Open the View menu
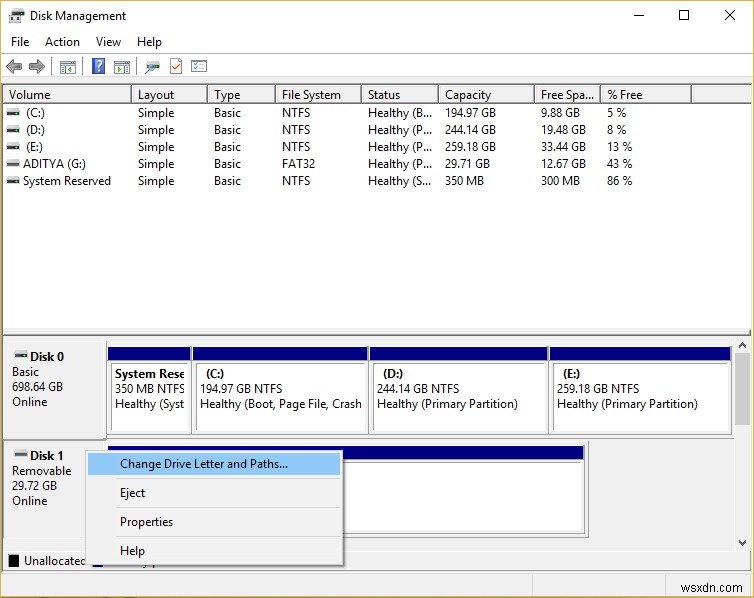Viewport: 754px width, 598px height. (x=108, y=42)
